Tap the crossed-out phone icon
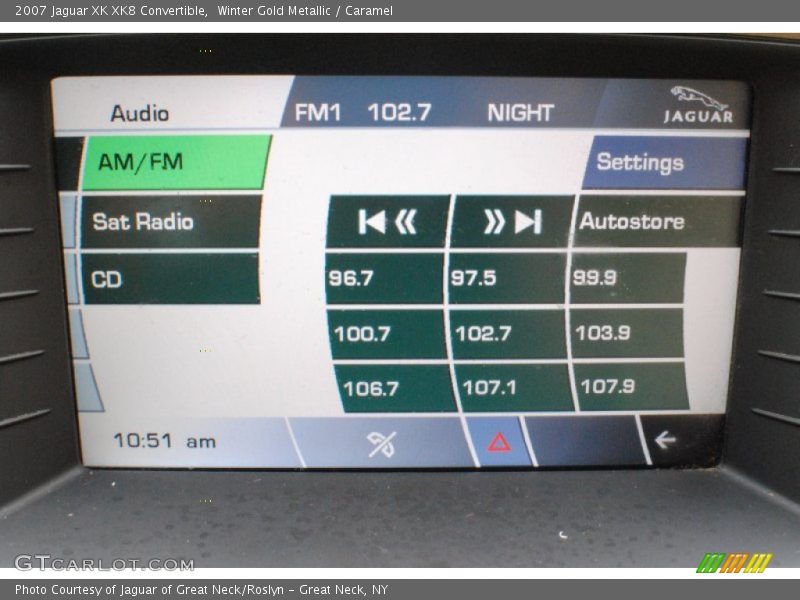The image size is (800, 600). pos(382,442)
